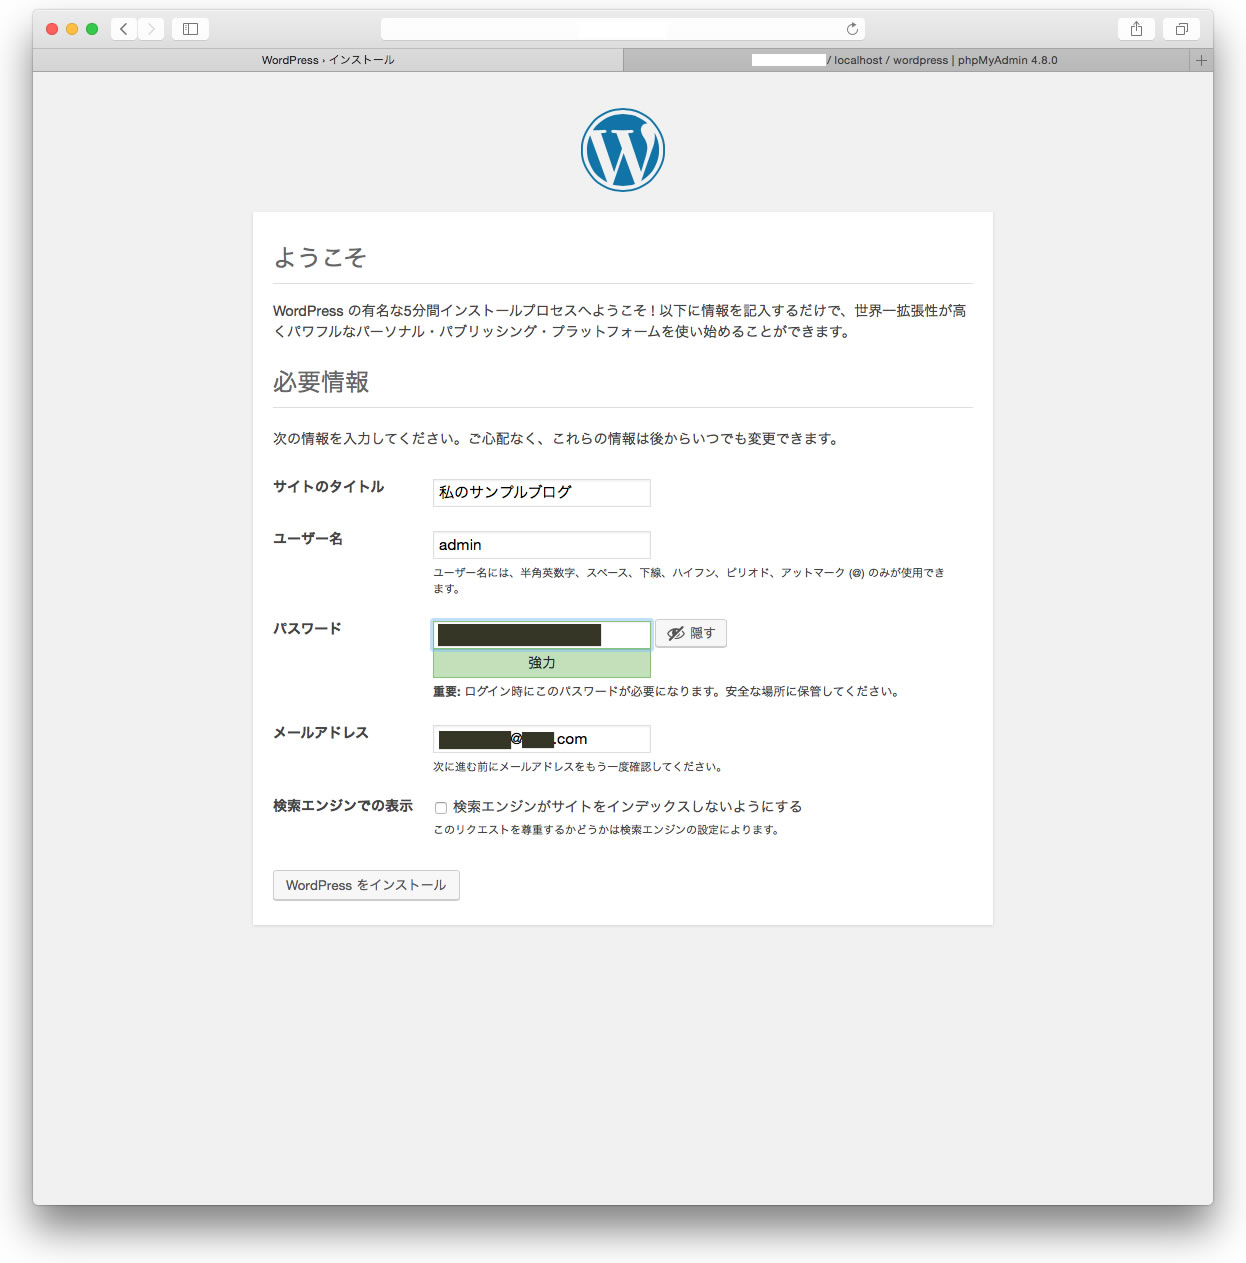The image size is (1246, 1263).
Task: Click the 強力 password strength indicator
Action: pyautogui.click(x=542, y=663)
